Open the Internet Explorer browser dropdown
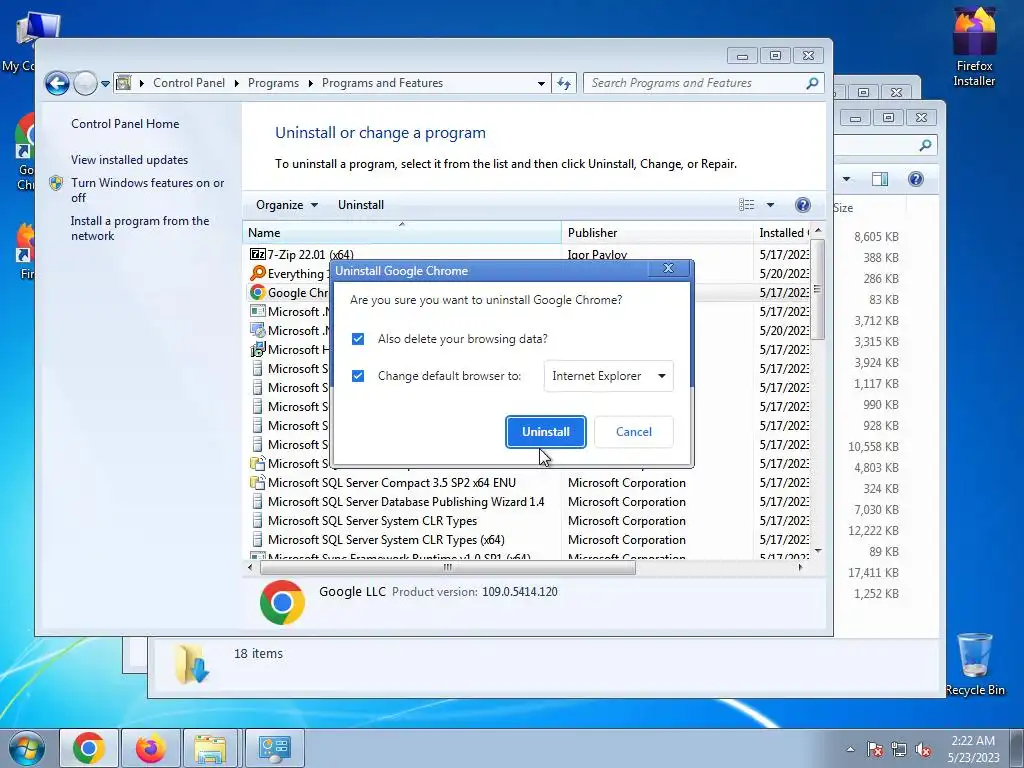The height and width of the screenshot is (768, 1024). pyautogui.click(x=609, y=376)
